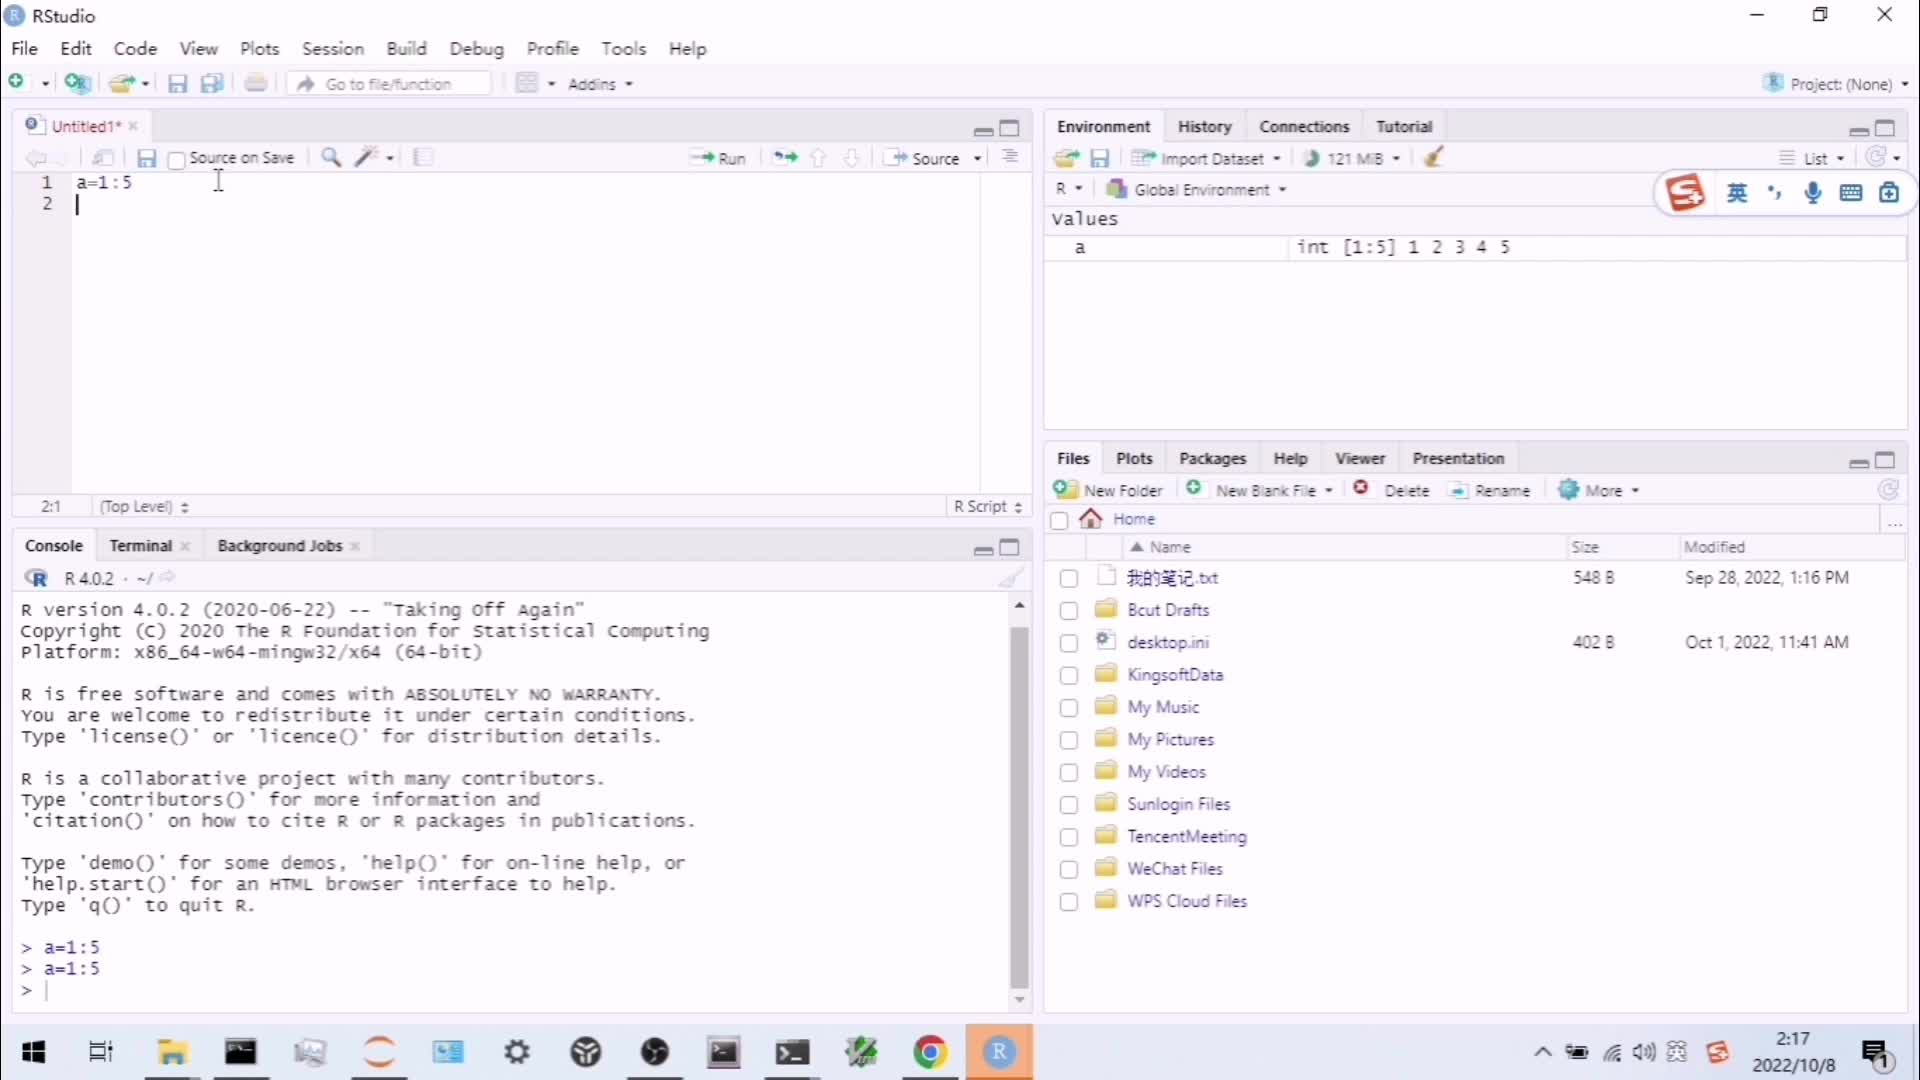Tick the TencentMeeting folder checkbox
The width and height of the screenshot is (1920, 1080).
pyautogui.click(x=1069, y=837)
